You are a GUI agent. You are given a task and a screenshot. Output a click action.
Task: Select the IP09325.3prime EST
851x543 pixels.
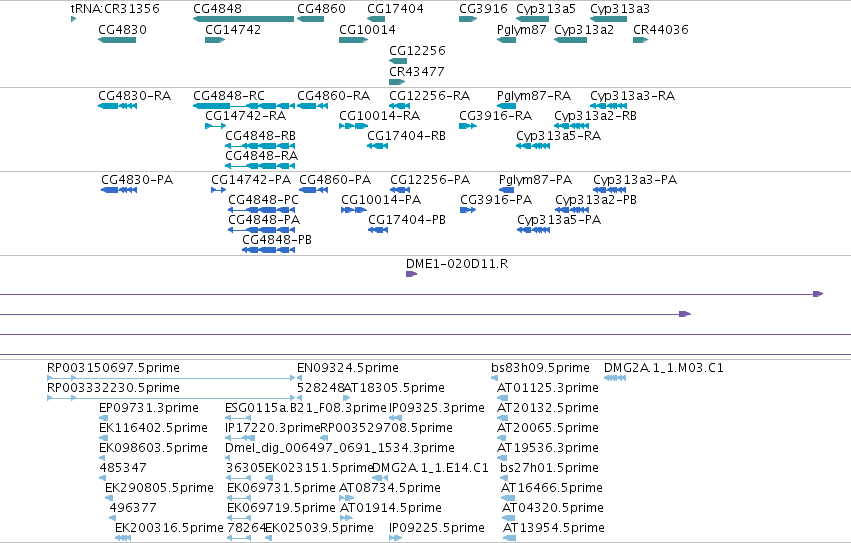click(x=395, y=418)
